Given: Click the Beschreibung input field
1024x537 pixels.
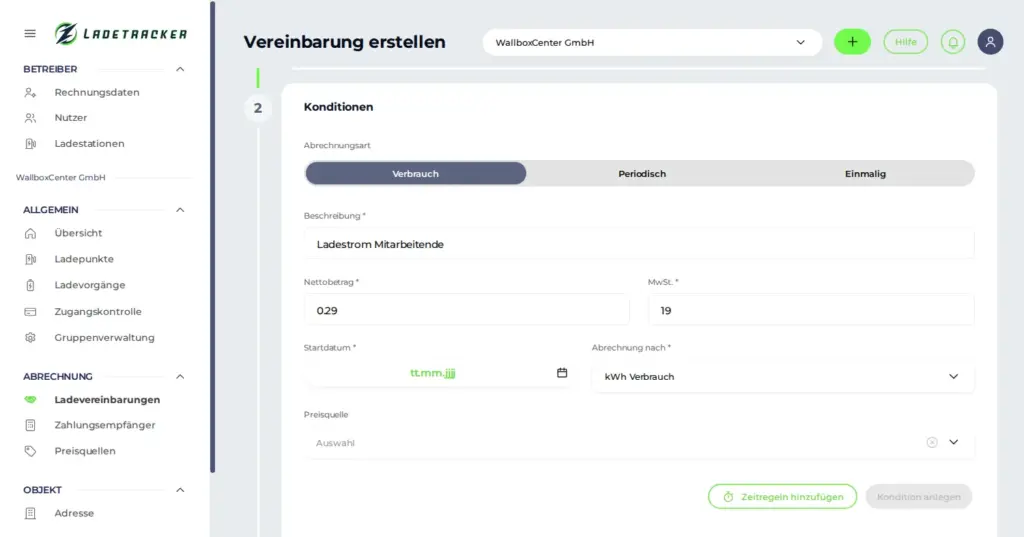Looking at the screenshot, I should pyautogui.click(x=639, y=244).
